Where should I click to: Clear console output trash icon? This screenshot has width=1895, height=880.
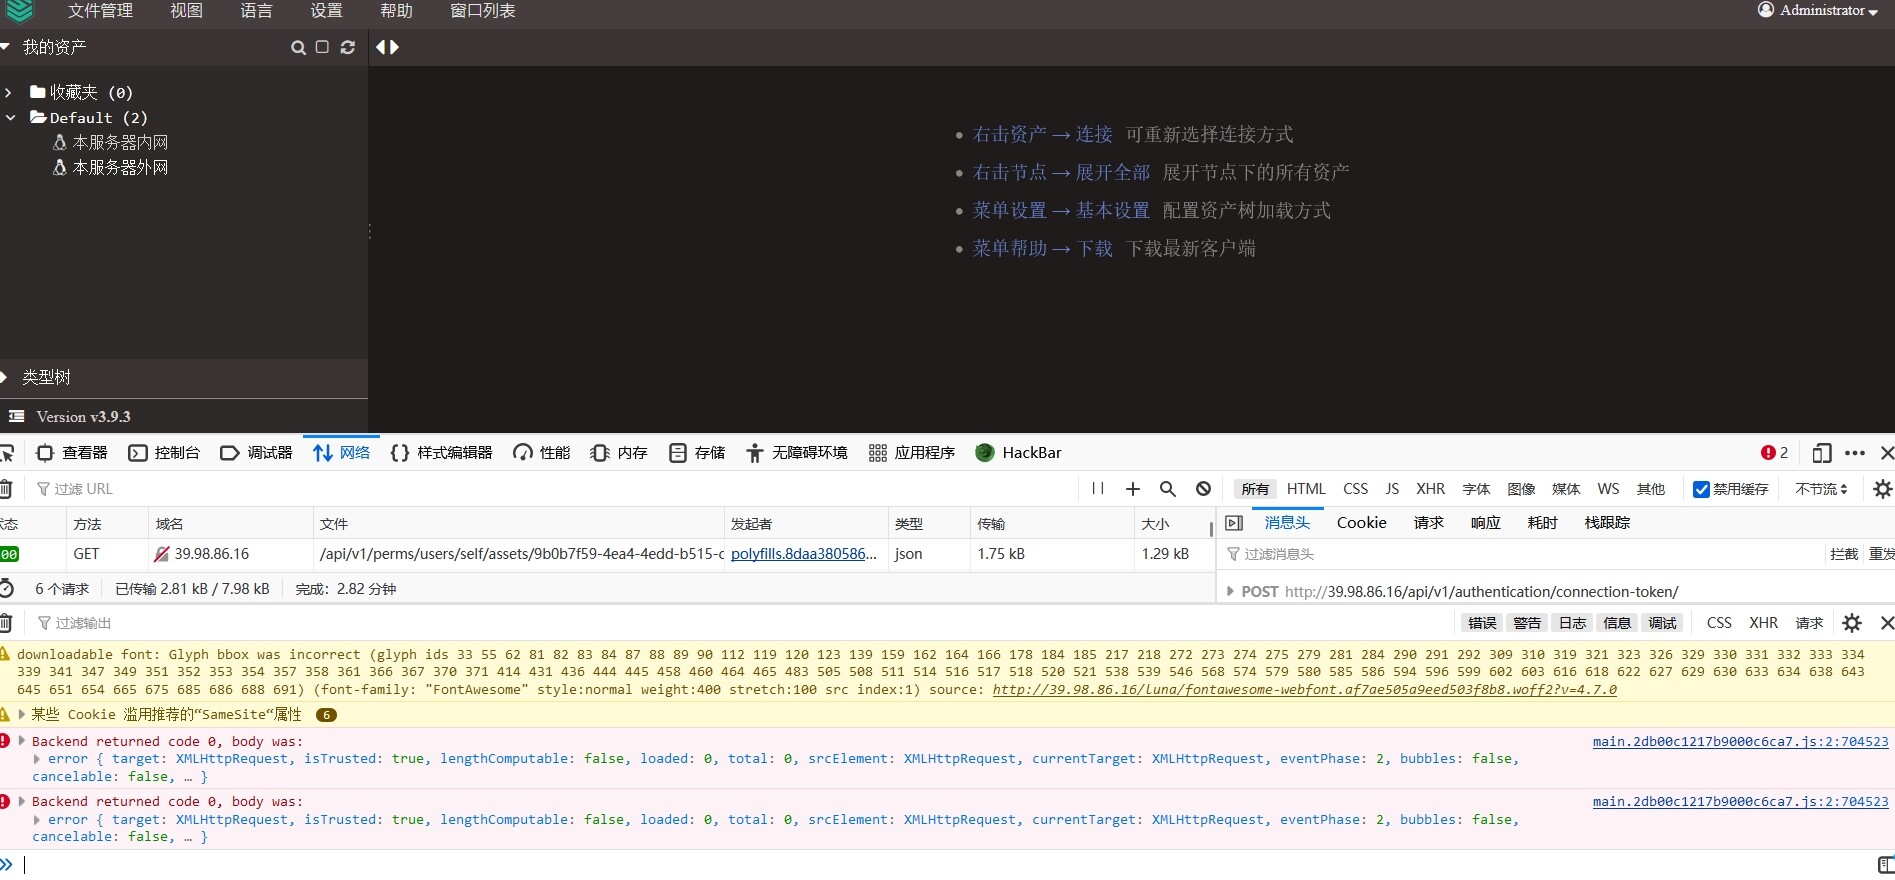[x=6, y=623]
